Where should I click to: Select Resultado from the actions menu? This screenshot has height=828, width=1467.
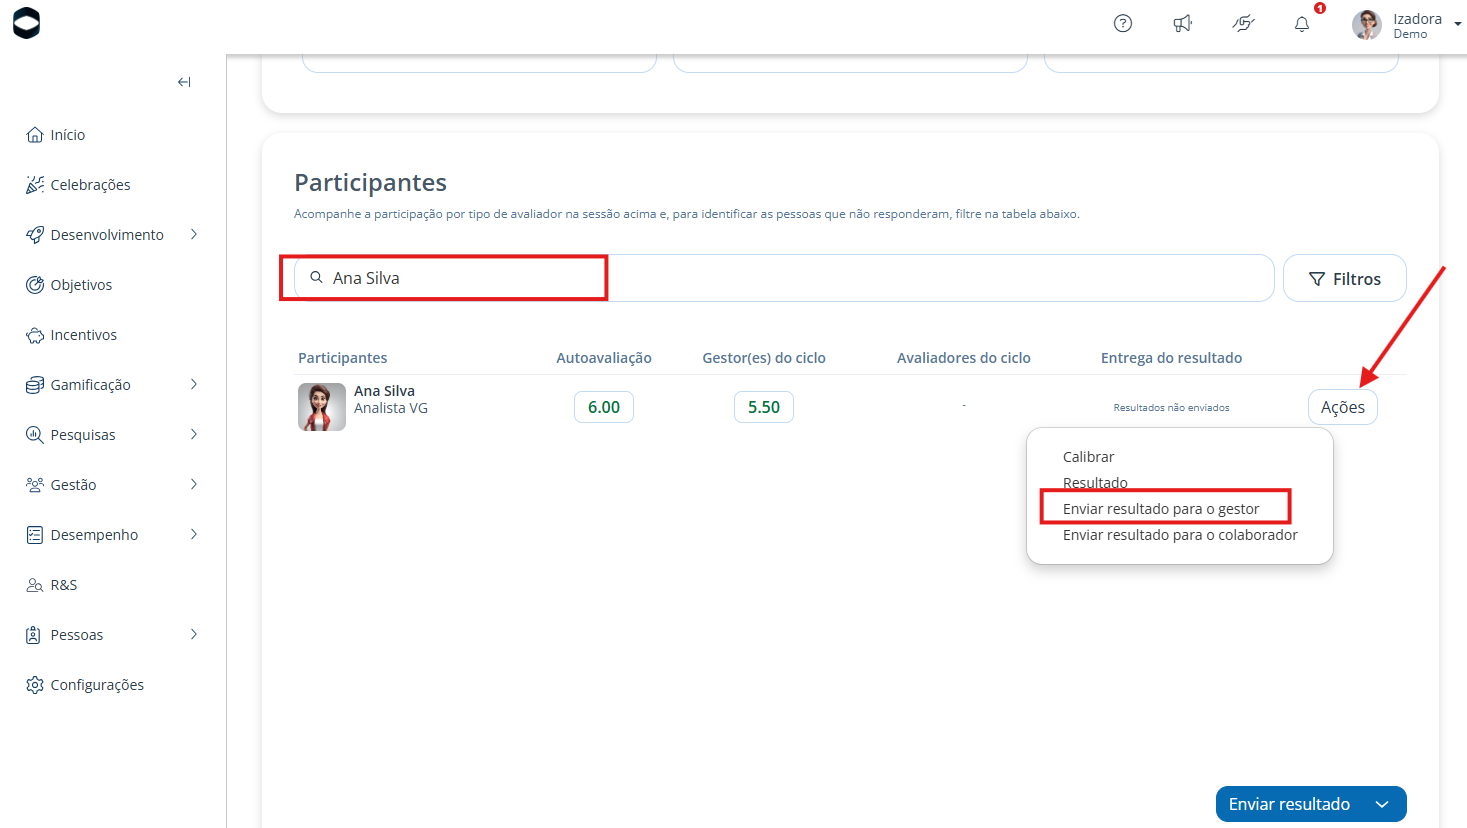coord(1095,483)
